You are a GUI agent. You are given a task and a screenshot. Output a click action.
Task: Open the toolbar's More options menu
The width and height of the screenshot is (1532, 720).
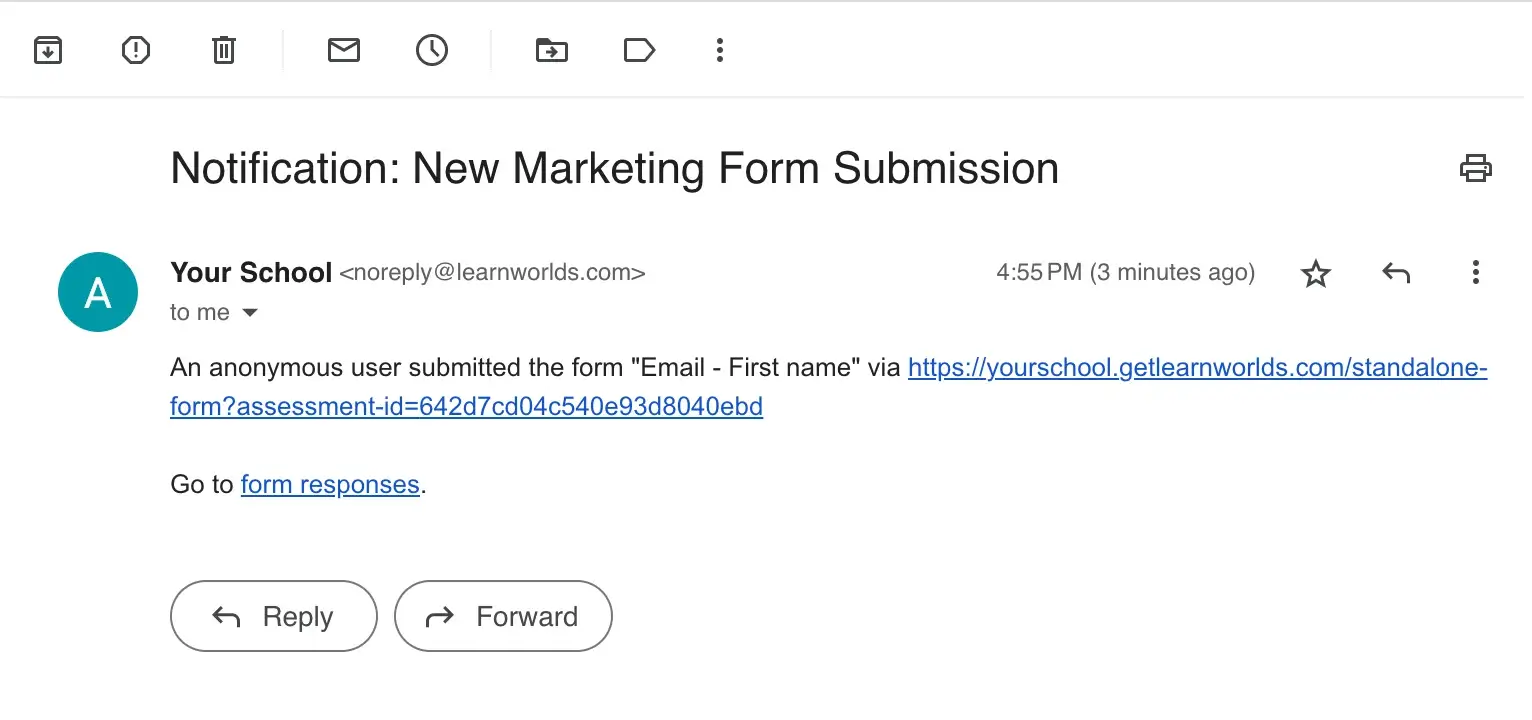(720, 50)
